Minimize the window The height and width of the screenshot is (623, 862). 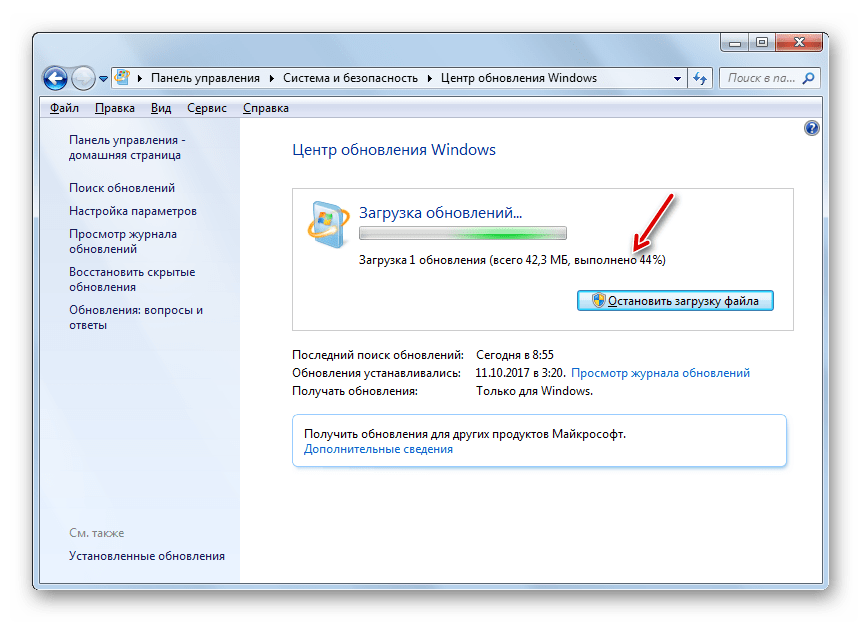pyautogui.click(x=734, y=43)
